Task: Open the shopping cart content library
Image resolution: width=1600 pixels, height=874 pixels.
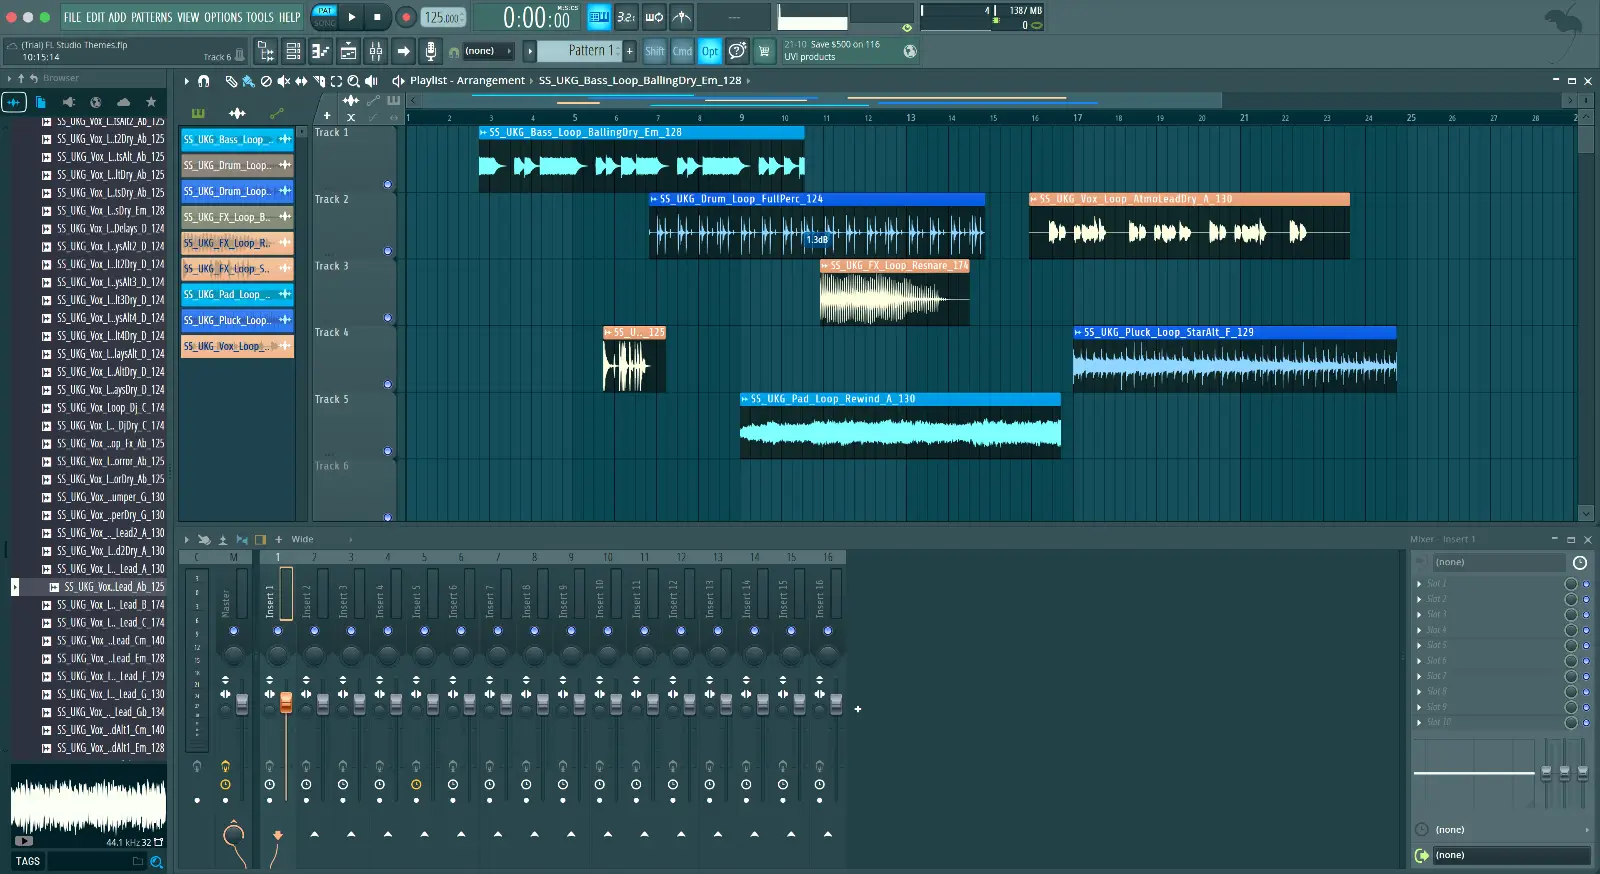Action: tap(764, 51)
